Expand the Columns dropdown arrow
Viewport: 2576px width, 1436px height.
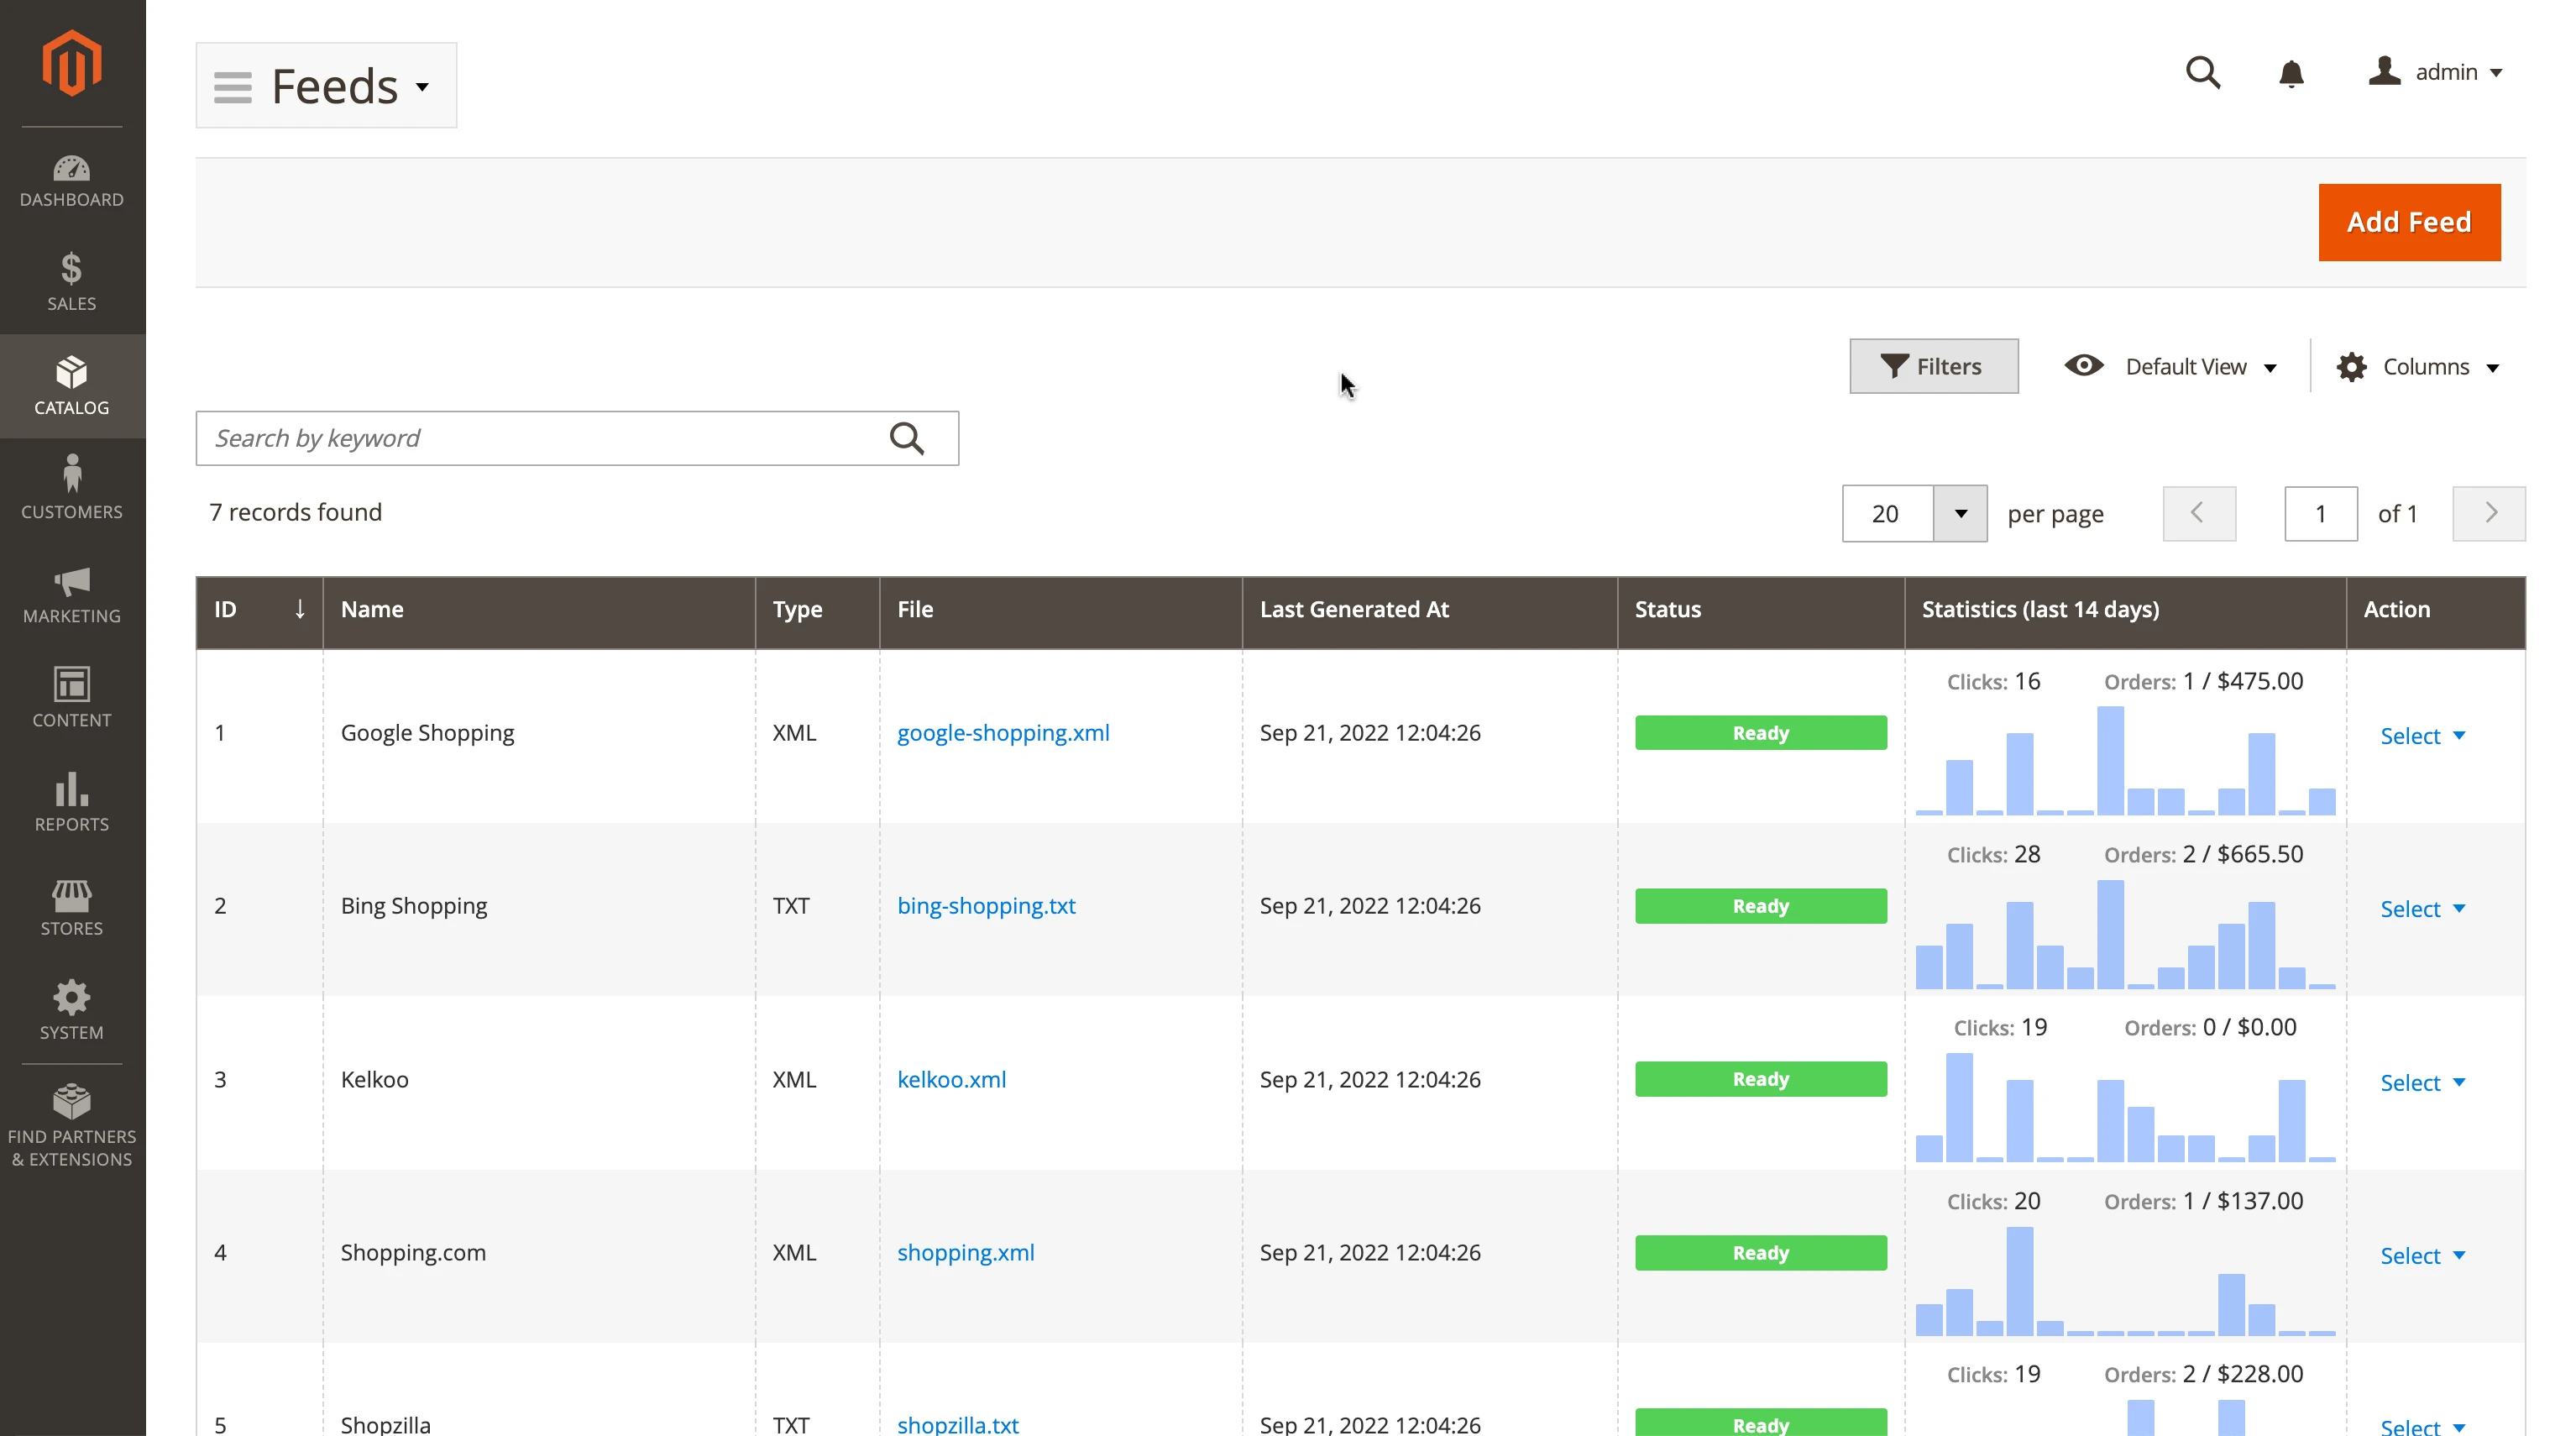tap(2493, 368)
